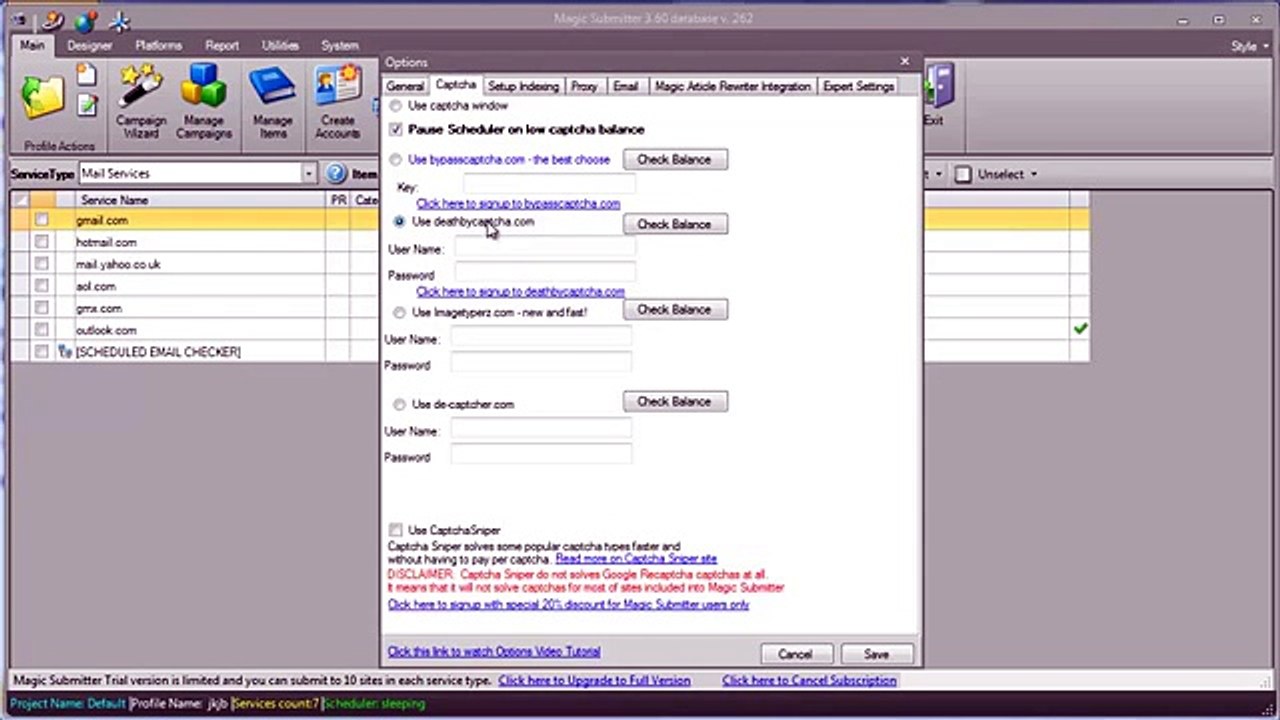The width and height of the screenshot is (1280, 720).
Task: Open the Utilities ribbon tab
Action: pos(280,46)
